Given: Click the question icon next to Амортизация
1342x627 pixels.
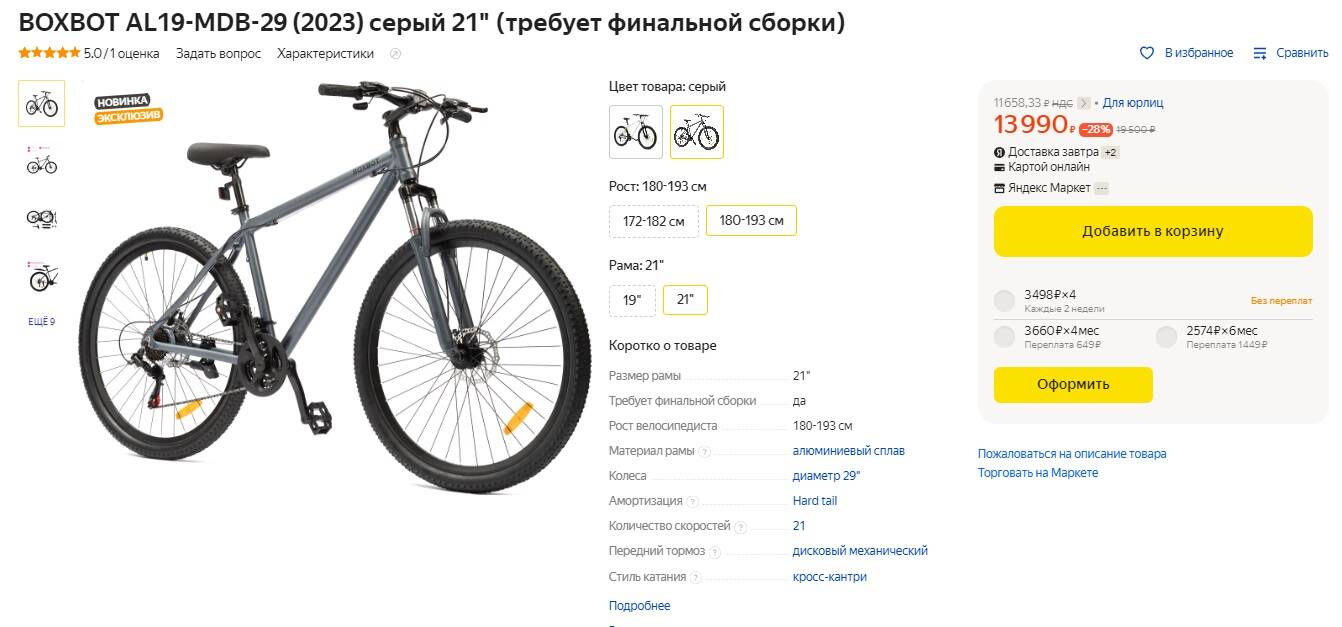Looking at the screenshot, I should point(693,502).
